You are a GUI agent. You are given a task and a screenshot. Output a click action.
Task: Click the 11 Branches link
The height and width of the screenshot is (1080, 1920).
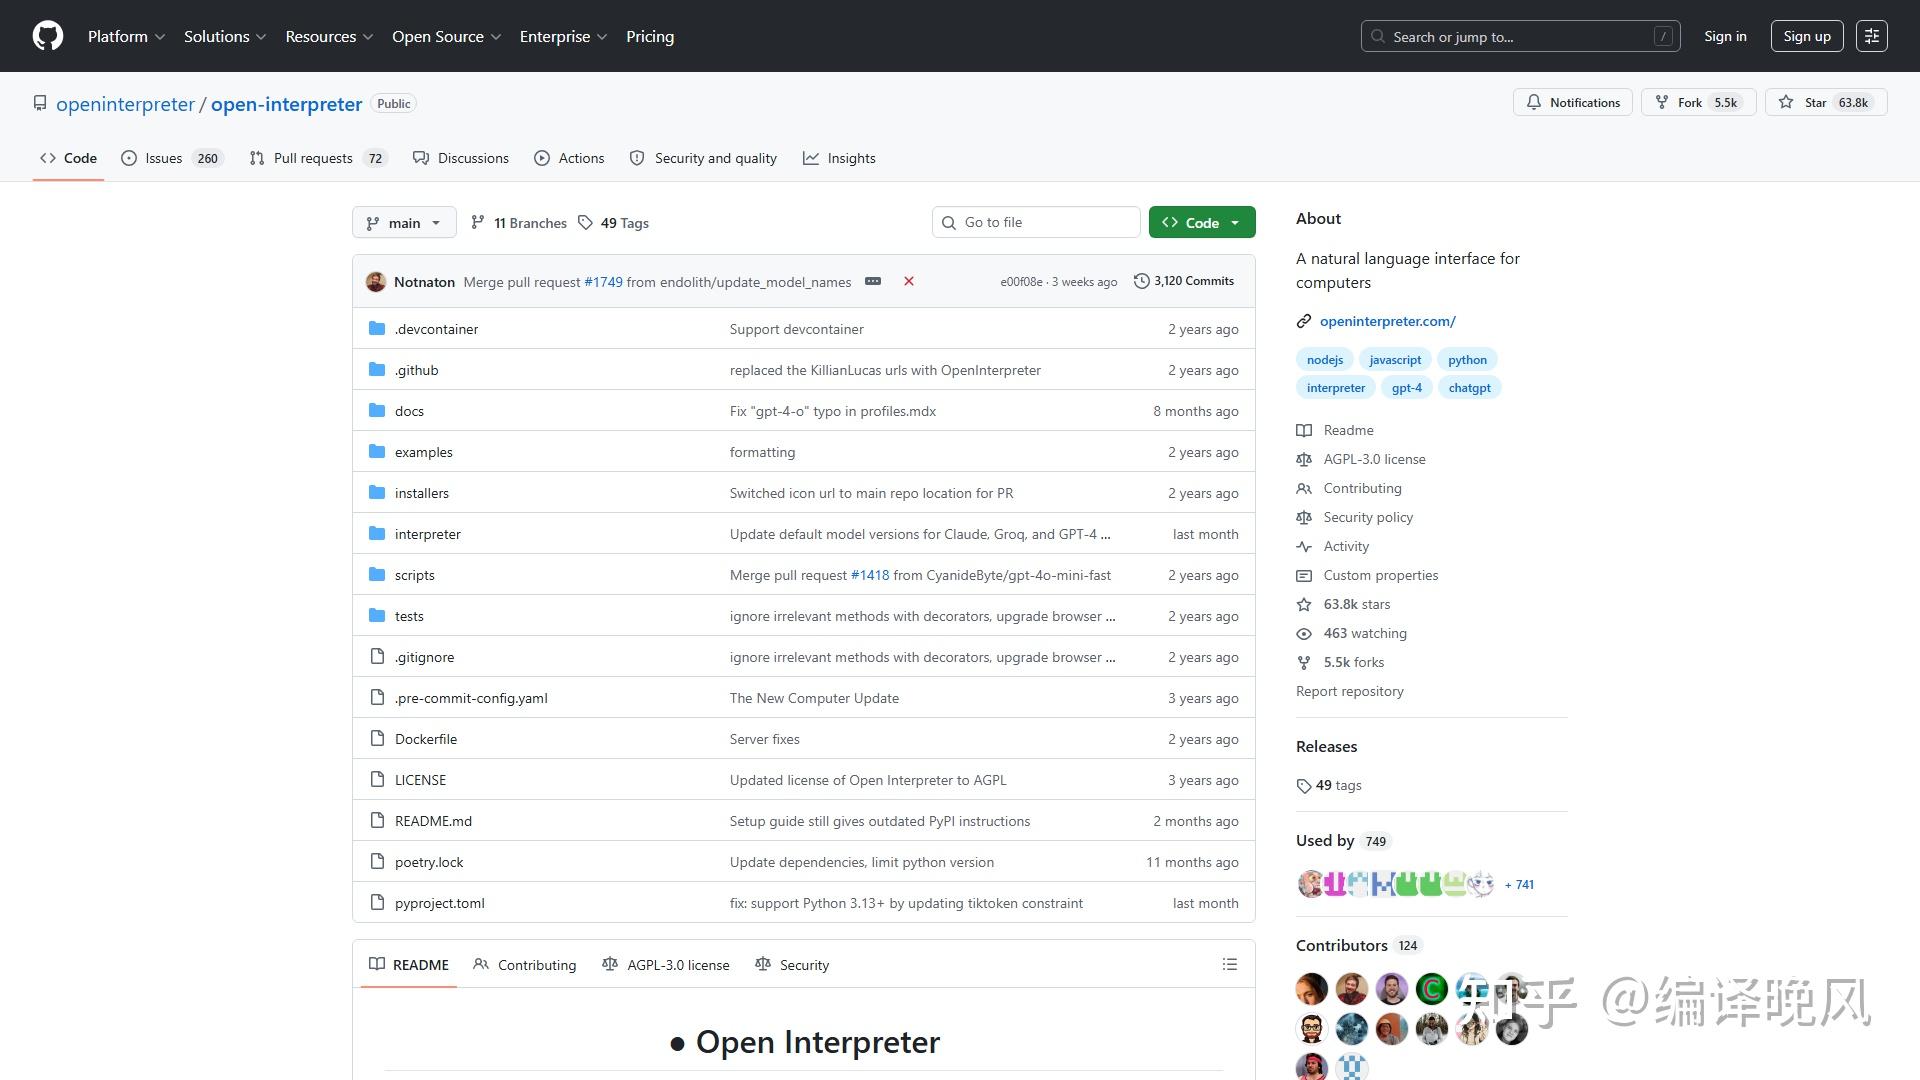(x=519, y=223)
